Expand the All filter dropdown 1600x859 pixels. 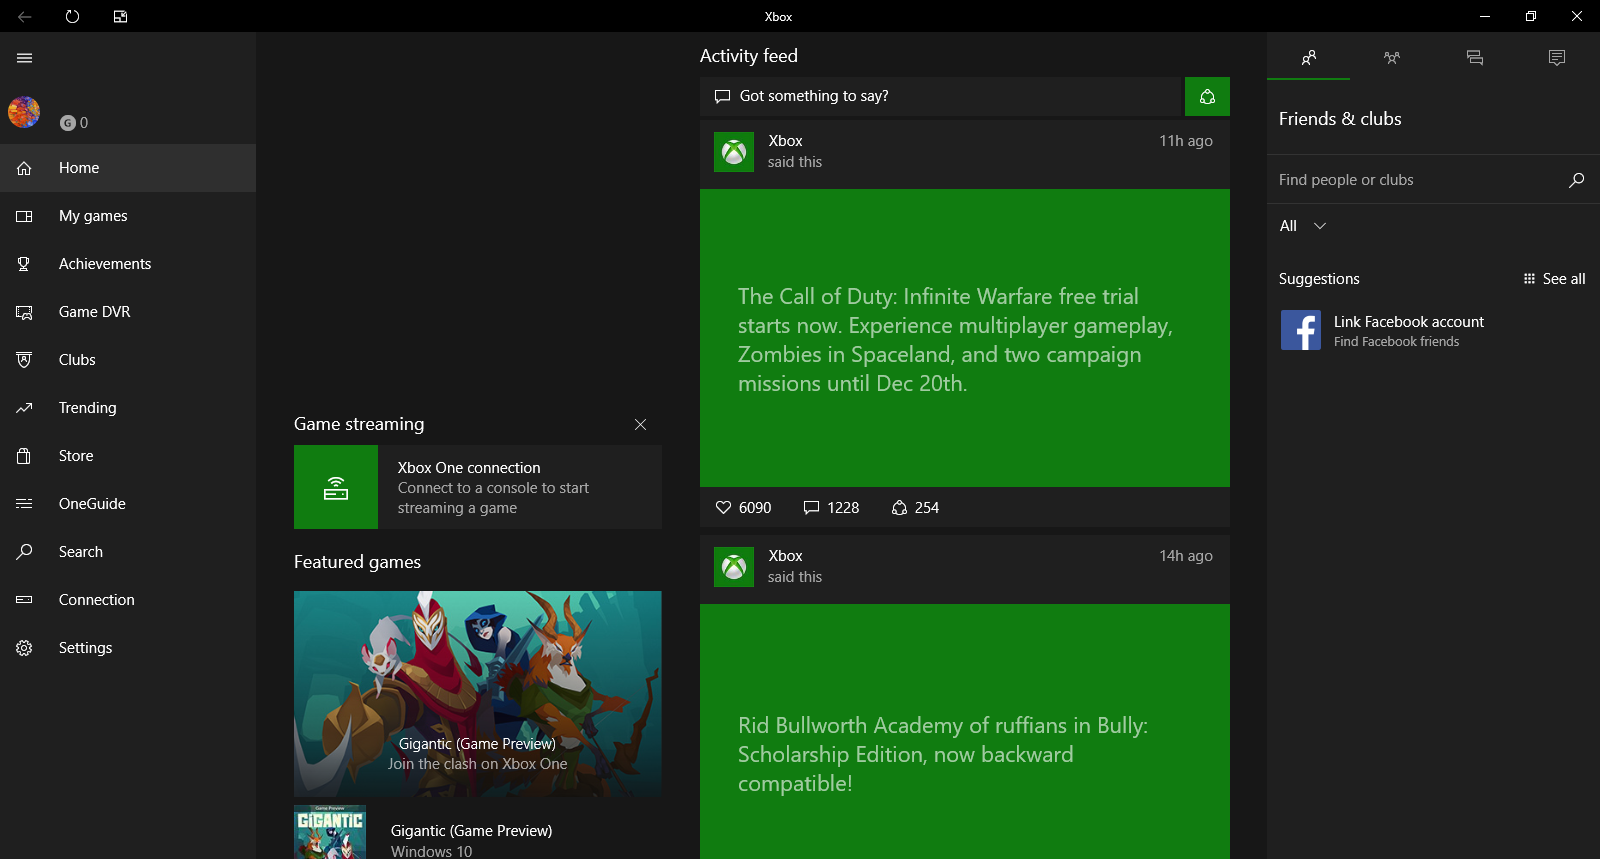1303,226
